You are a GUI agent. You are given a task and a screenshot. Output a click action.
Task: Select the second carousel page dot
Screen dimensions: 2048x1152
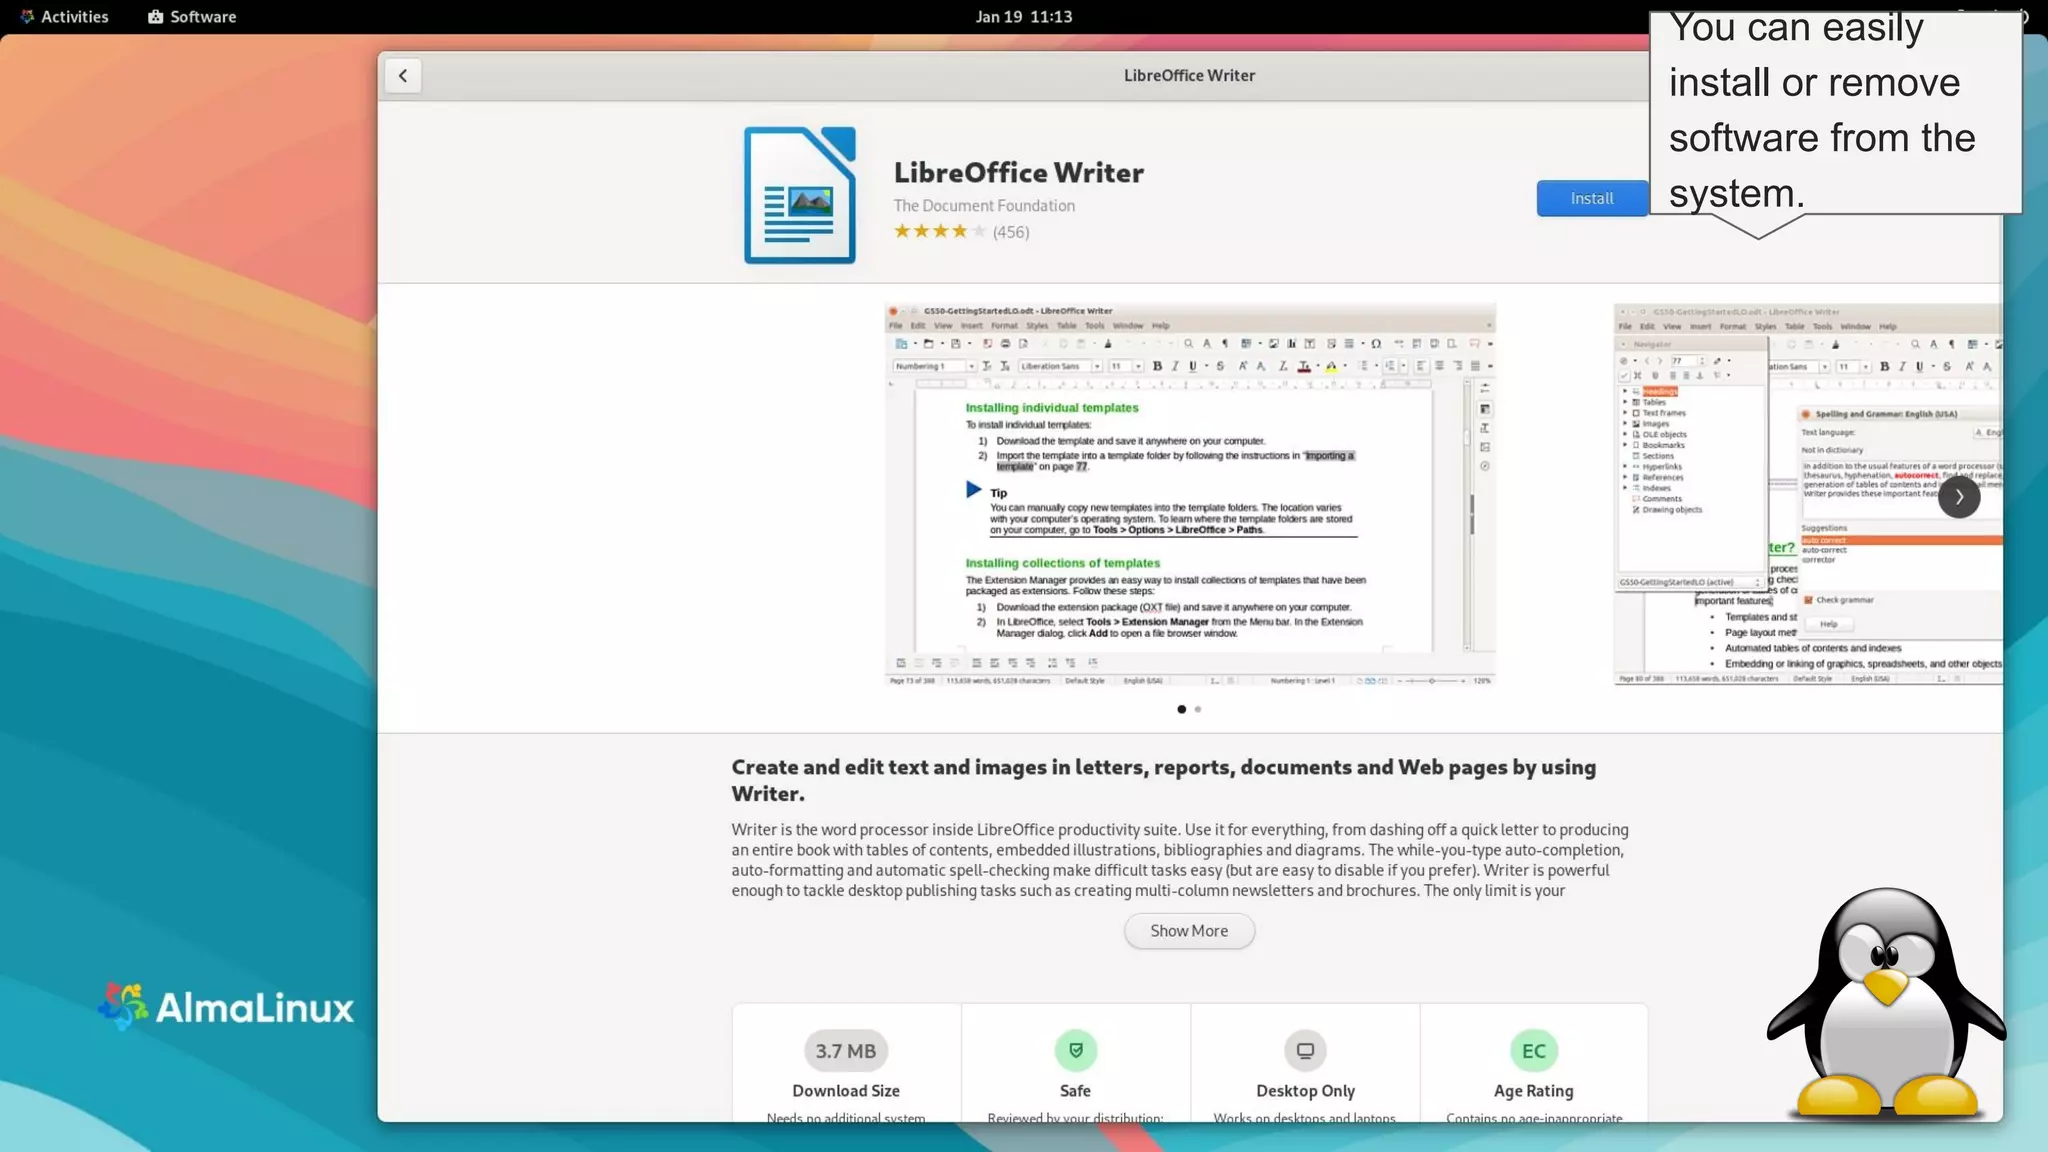coord(1197,709)
